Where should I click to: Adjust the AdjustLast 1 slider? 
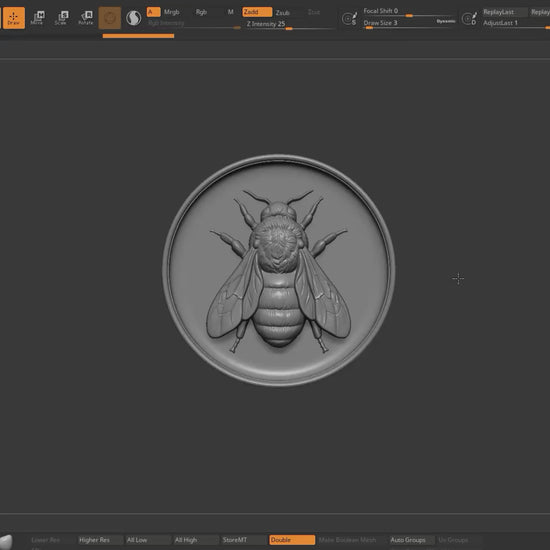(x=516, y=24)
